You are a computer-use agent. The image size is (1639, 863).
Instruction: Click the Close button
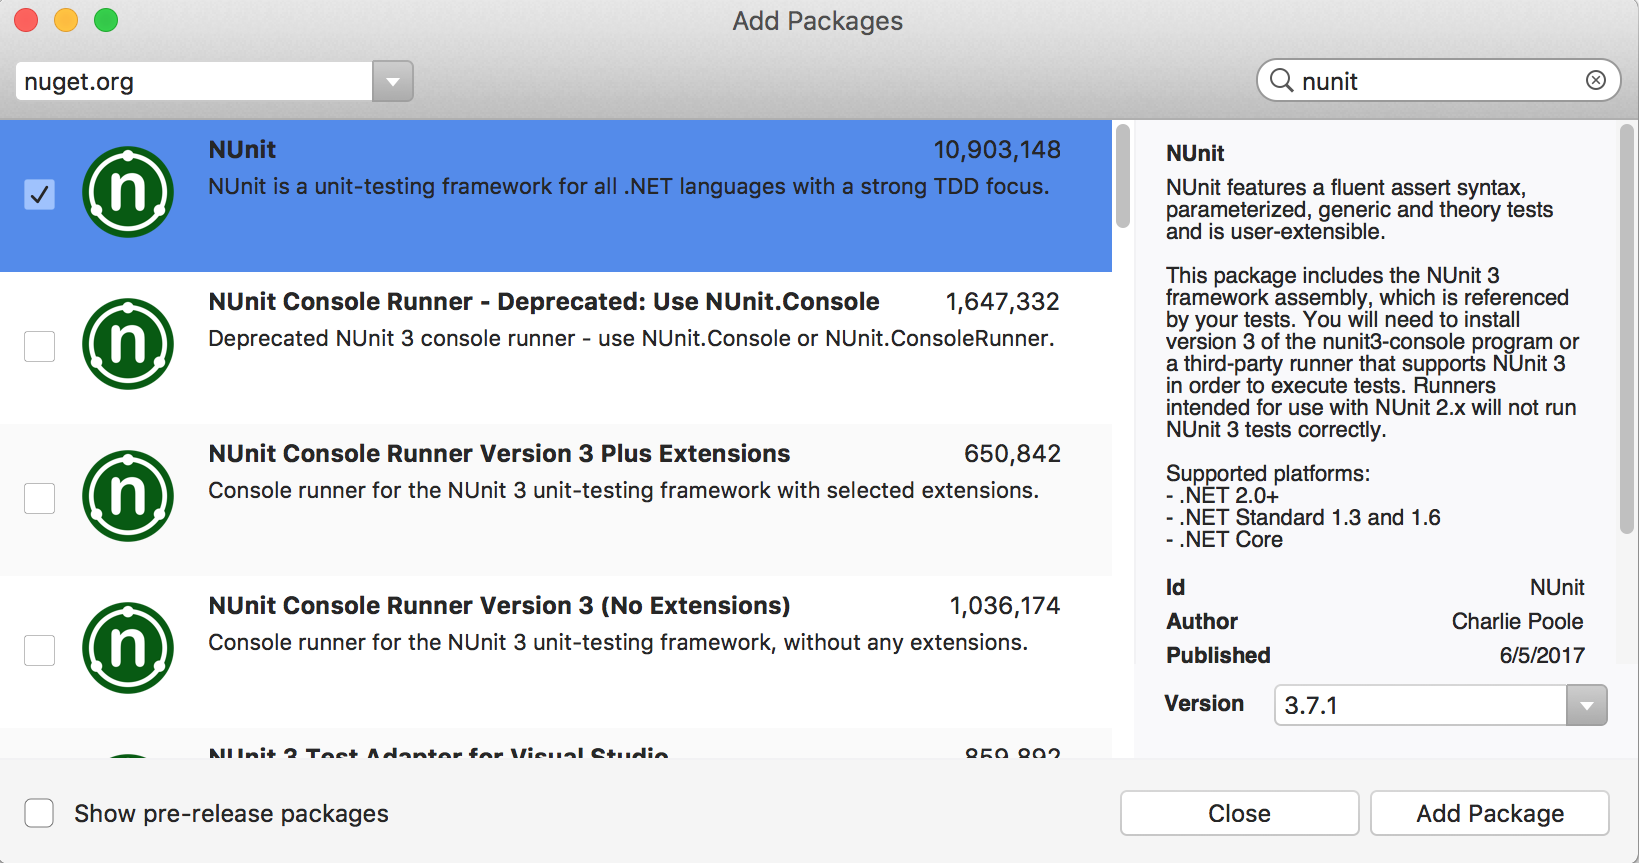[1239, 813]
